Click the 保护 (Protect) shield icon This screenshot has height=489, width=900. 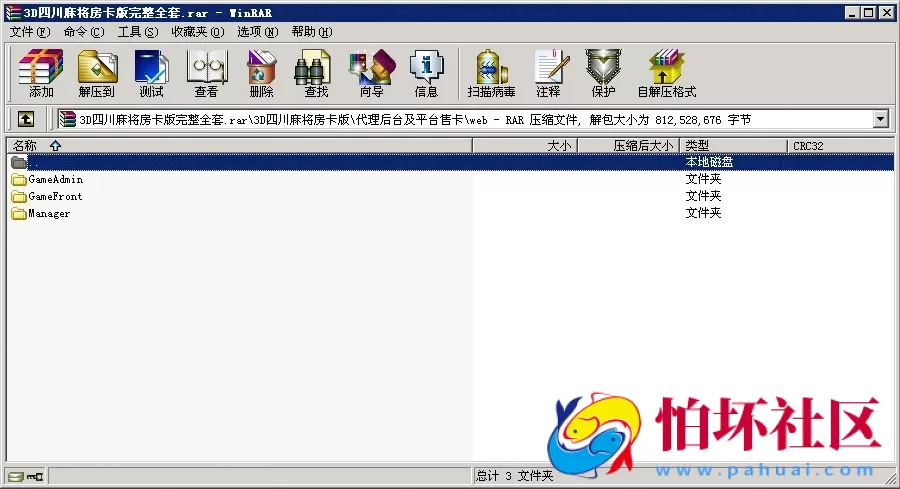click(x=603, y=73)
